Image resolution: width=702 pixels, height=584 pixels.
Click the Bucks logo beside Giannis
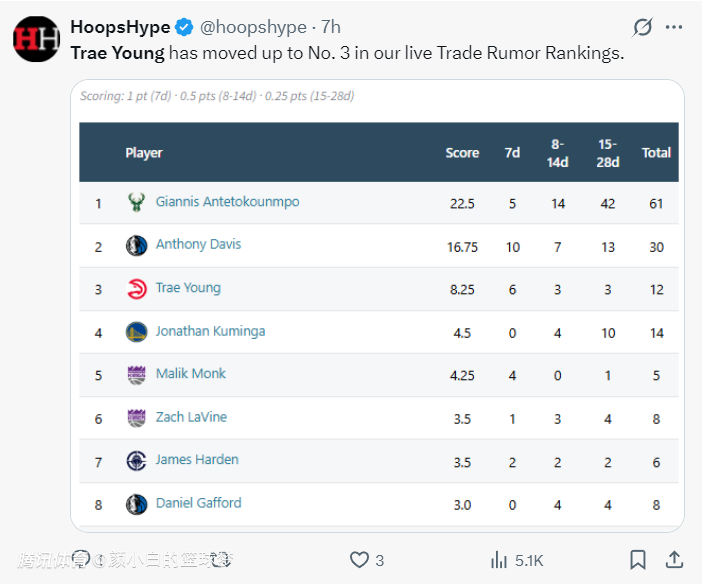coord(137,203)
